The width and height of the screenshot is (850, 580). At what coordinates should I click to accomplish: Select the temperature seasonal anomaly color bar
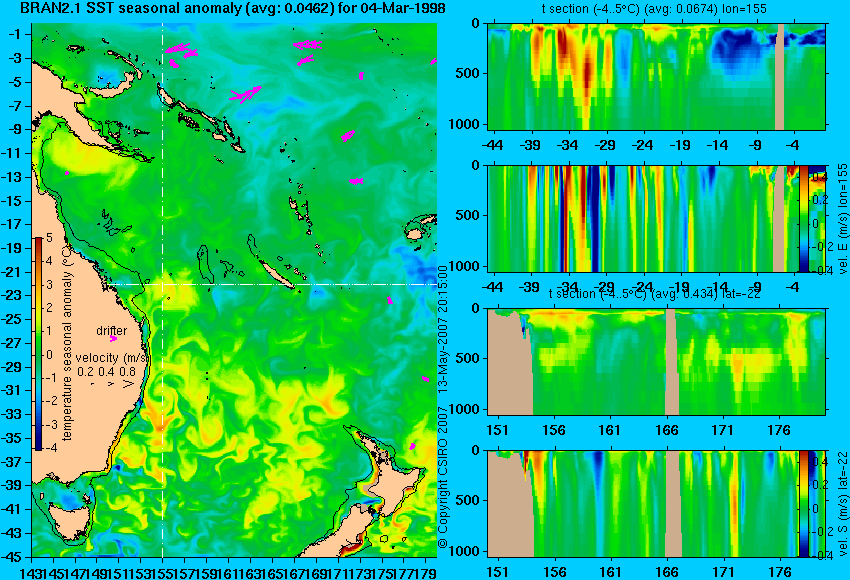click(x=39, y=344)
